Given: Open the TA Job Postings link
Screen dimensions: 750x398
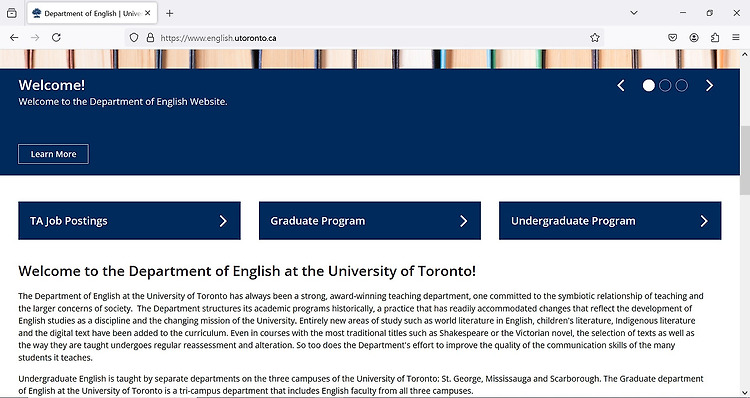Looking at the screenshot, I should [x=129, y=221].
